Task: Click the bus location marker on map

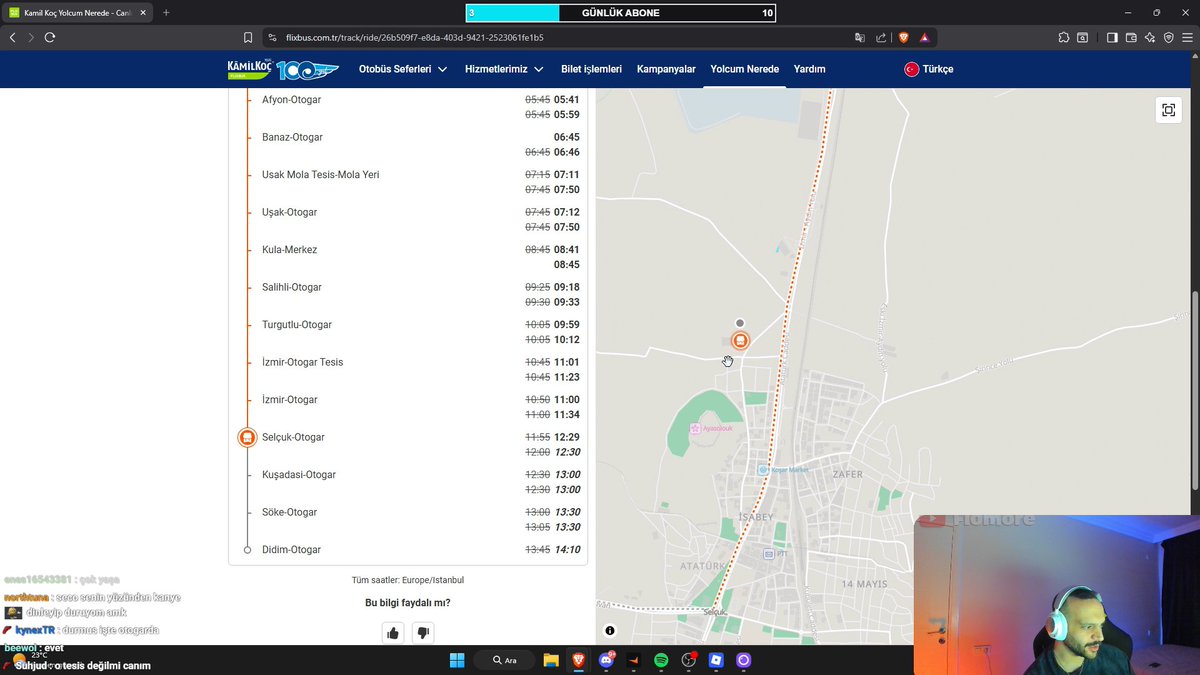Action: point(740,340)
